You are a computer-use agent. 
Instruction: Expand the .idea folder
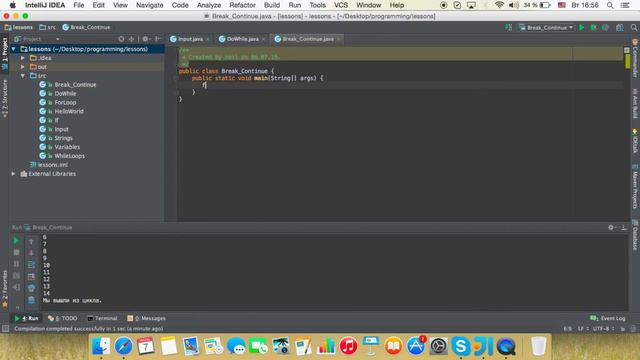click(x=23, y=58)
